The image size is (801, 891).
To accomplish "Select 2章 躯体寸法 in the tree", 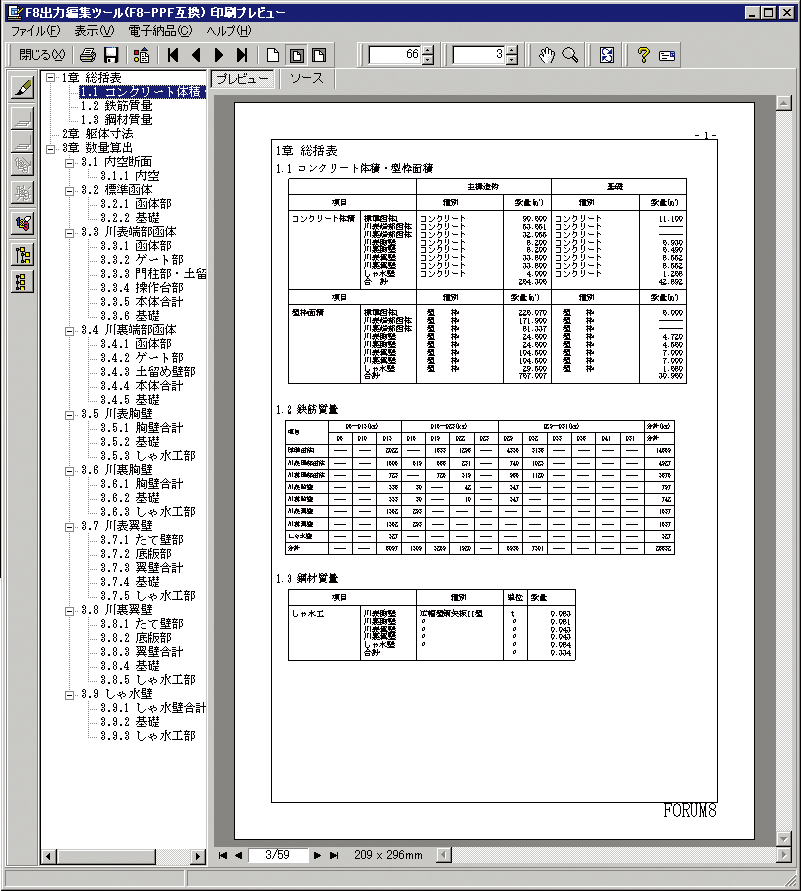I will (x=98, y=134).
